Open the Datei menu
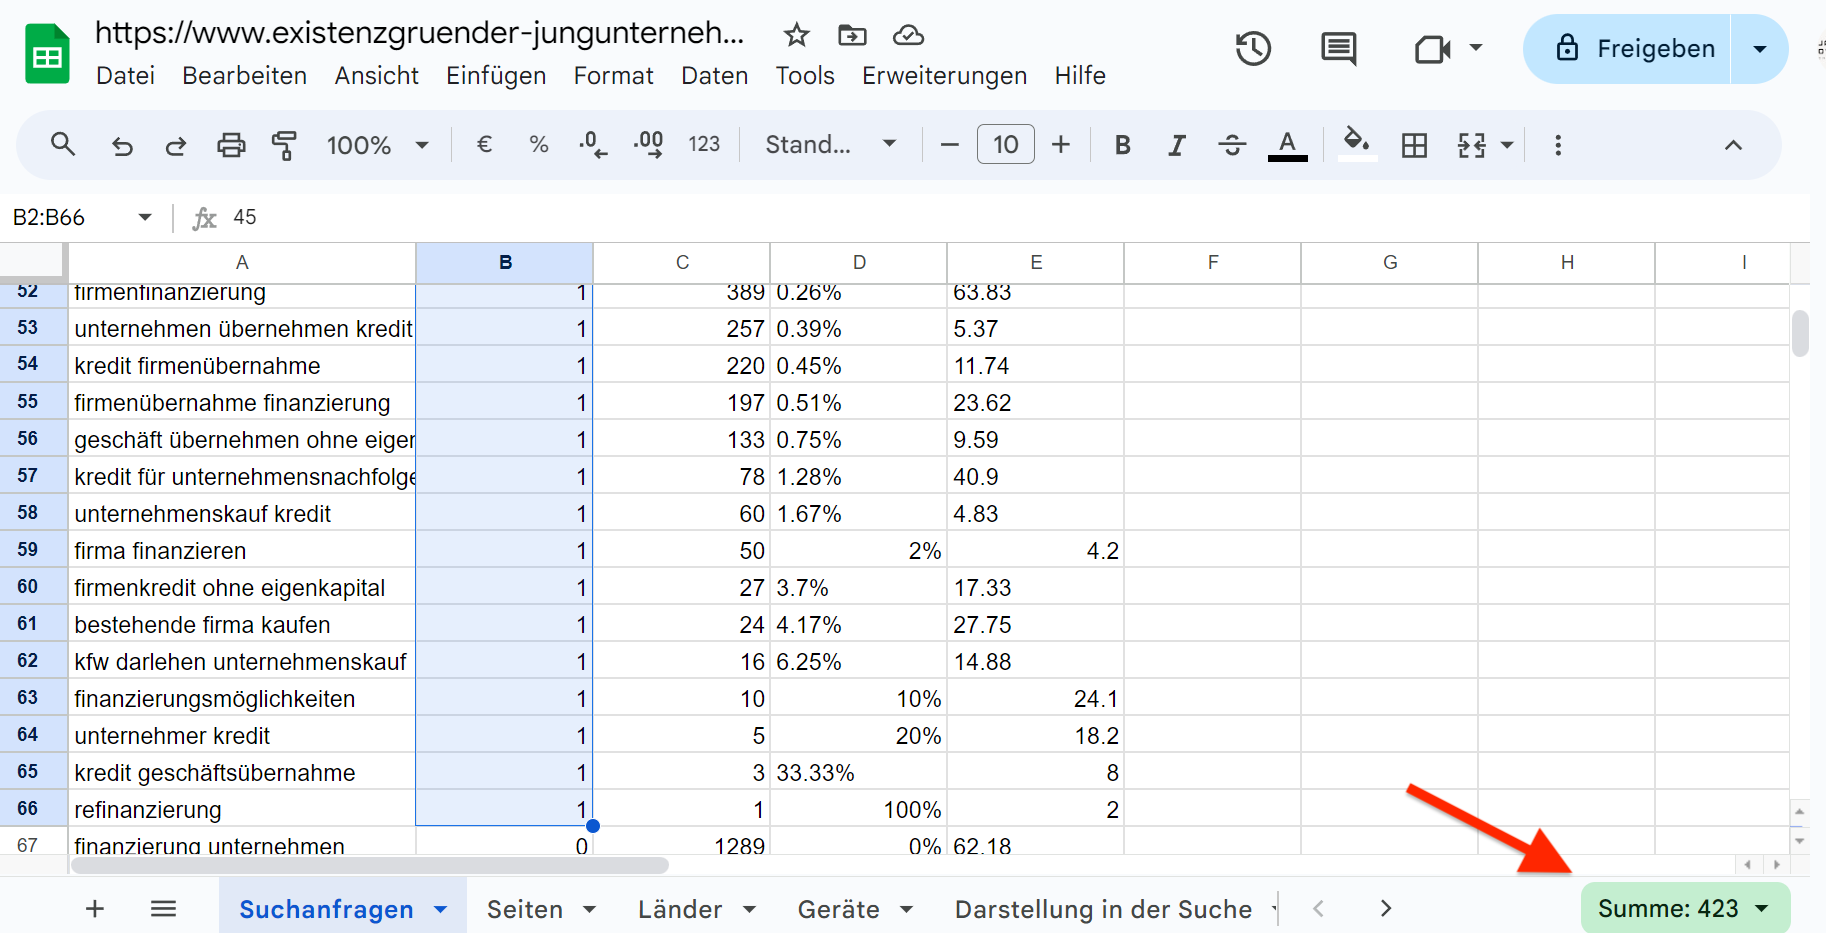 click(x=125, y=76)
